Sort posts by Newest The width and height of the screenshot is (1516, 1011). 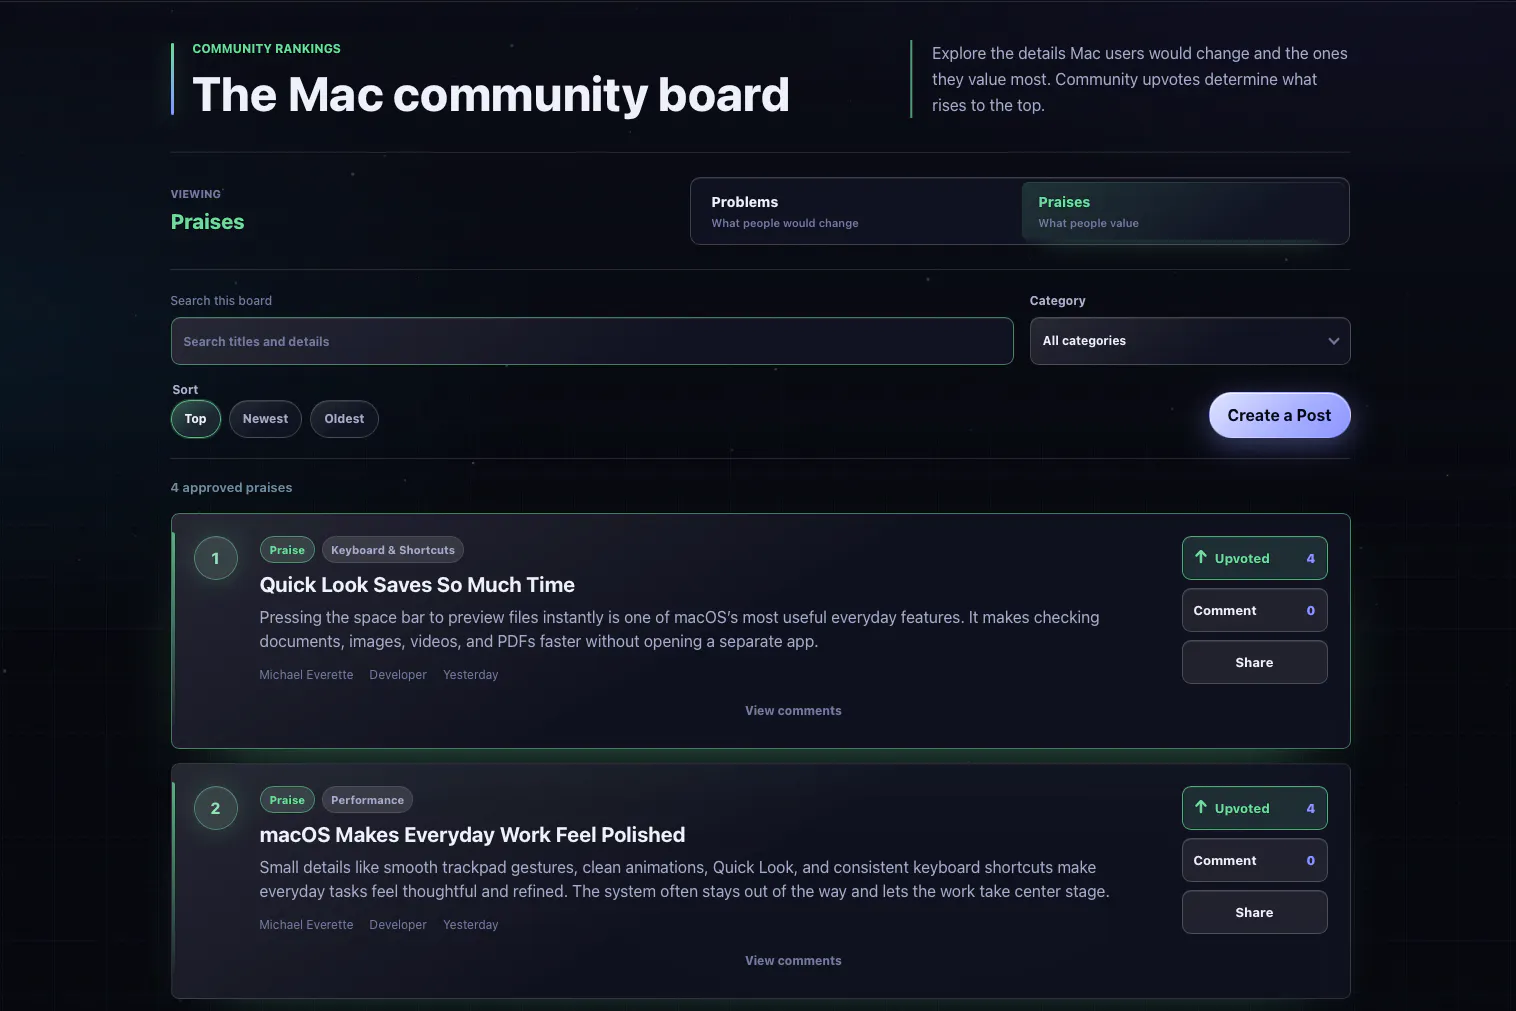265,419
